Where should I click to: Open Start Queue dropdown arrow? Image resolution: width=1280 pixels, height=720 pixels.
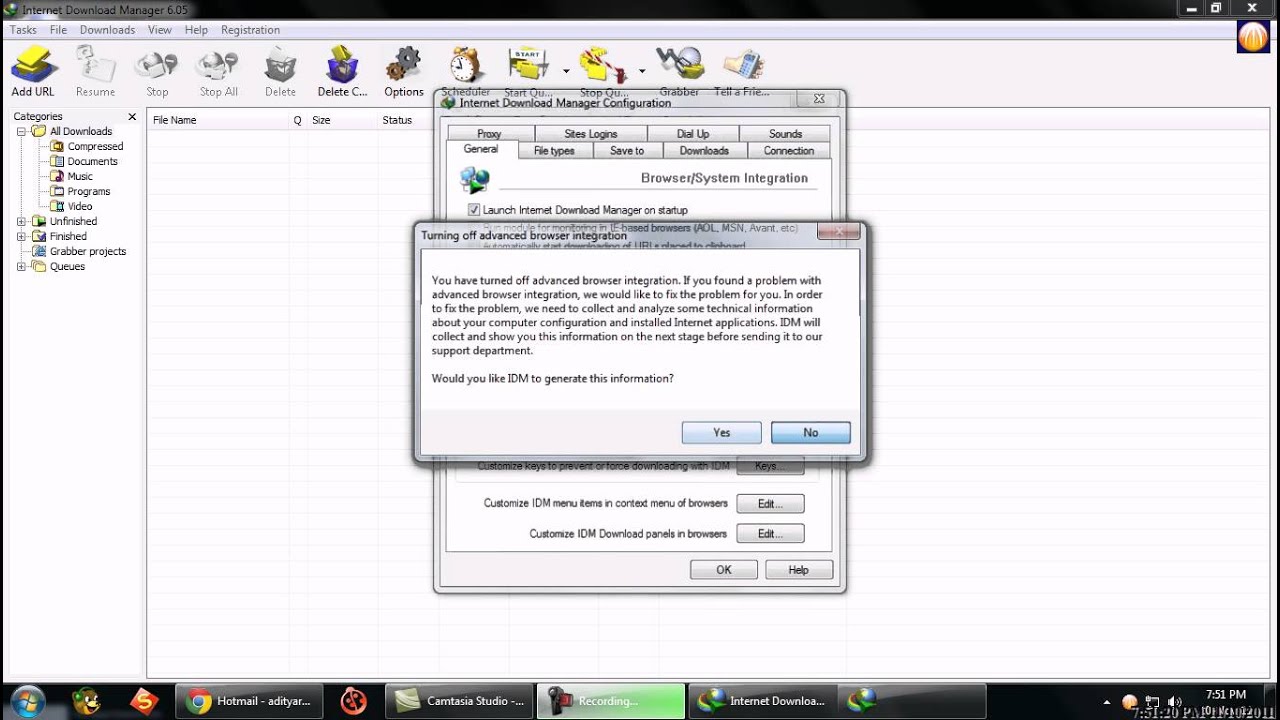pyautogui.click(x=566, y=71)
